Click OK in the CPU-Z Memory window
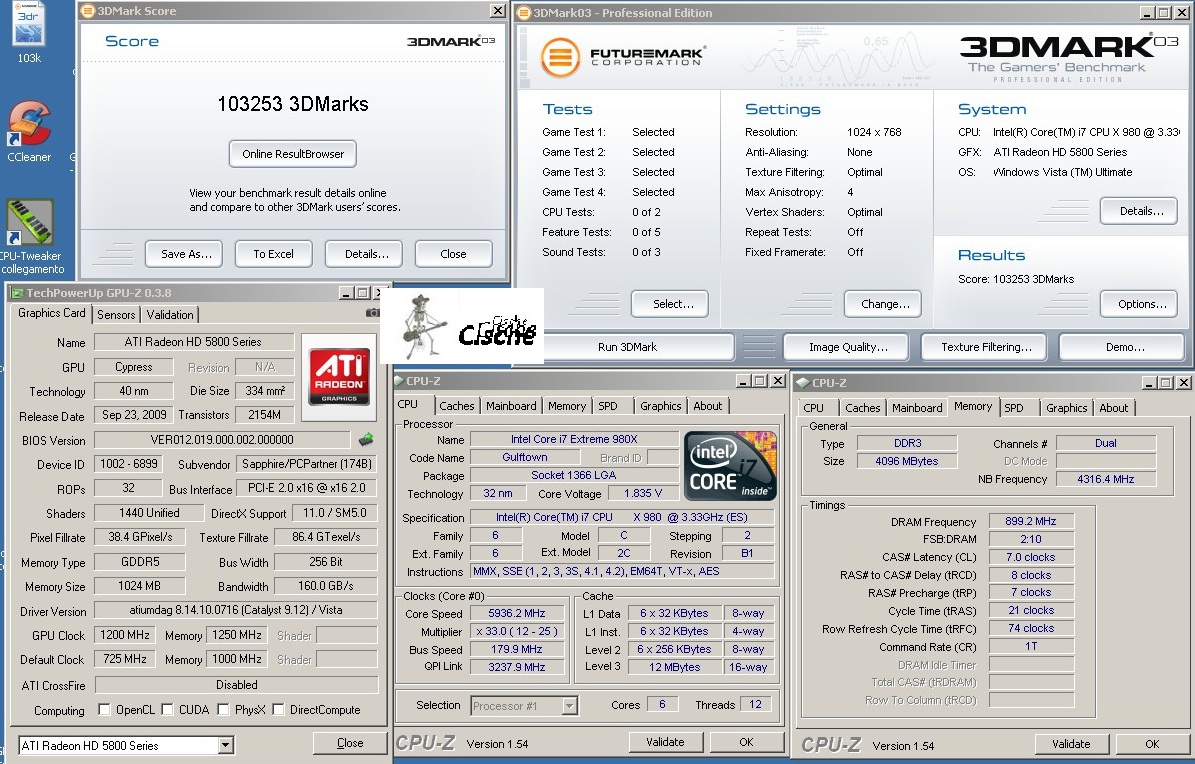 click(x=1152, y=744)
